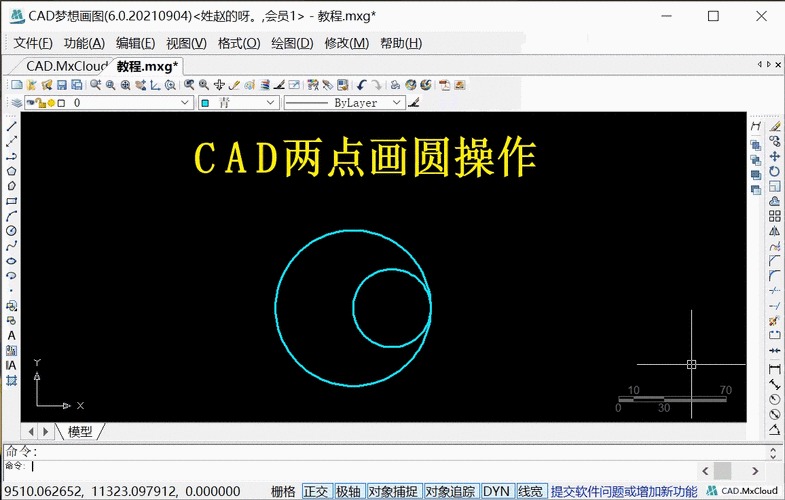Viewport: 785px width, 500px height.
Task: Toggle 对象捕捉 object snap
Action: [x=393, y=491]
